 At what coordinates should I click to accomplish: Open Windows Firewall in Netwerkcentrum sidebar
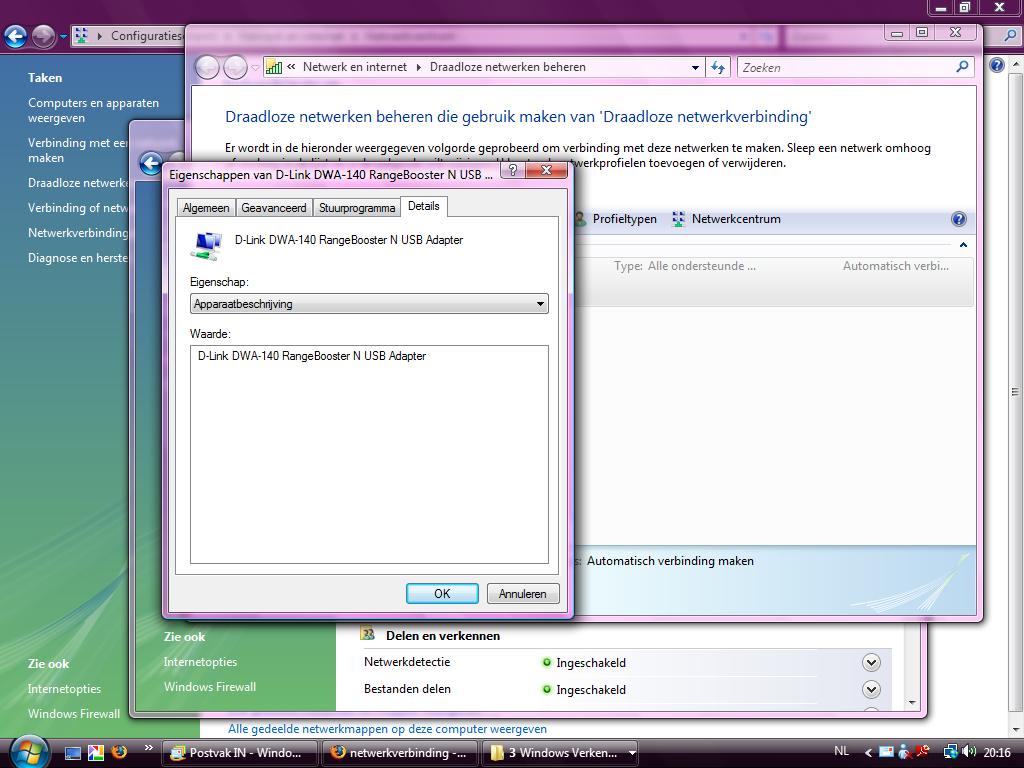(210, 686)
